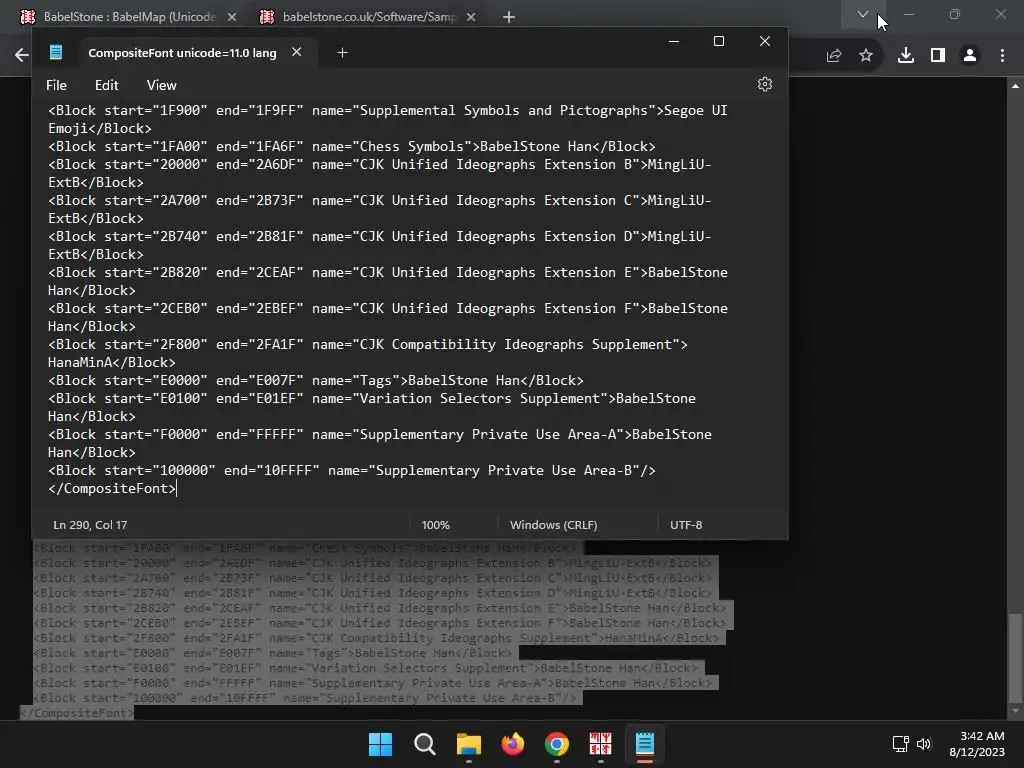
Task: Select the CompositeFont unicode=11.0 tab
Action: 182,53
